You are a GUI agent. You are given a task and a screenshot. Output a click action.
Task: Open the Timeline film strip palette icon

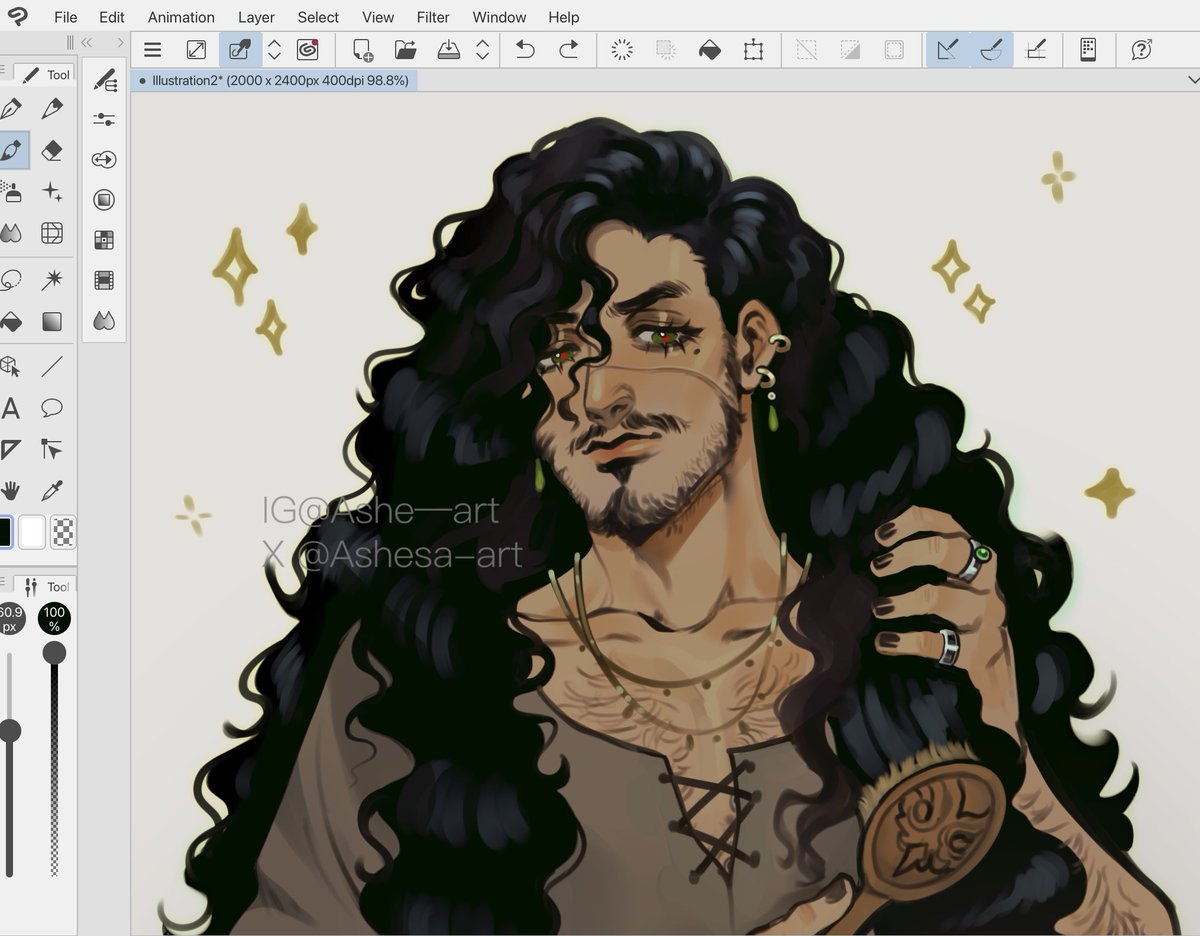tap(104, 280)
